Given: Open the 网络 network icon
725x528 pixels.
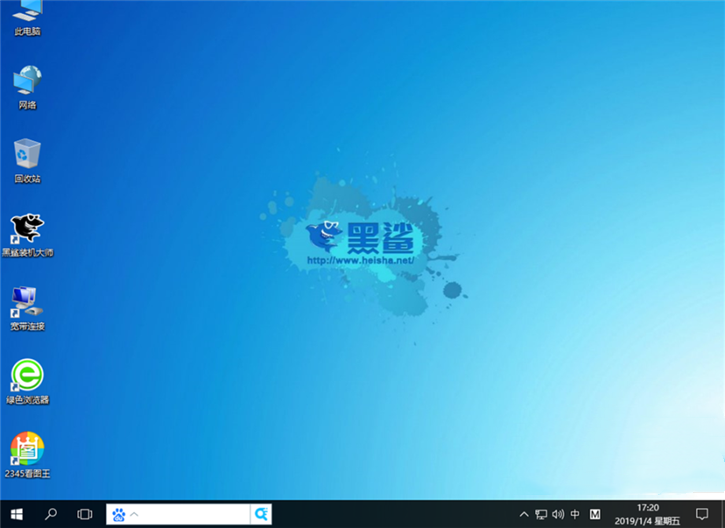Looking at the screenshot, I should (x=27, y=83).
